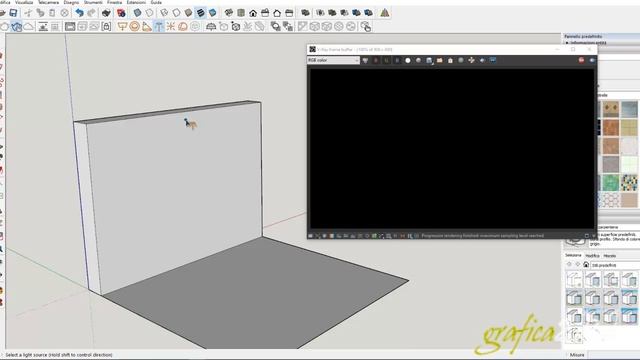The image size is (640, 360).
Task: Switch to Iso view icon
Action: click(x=229, y=13)
